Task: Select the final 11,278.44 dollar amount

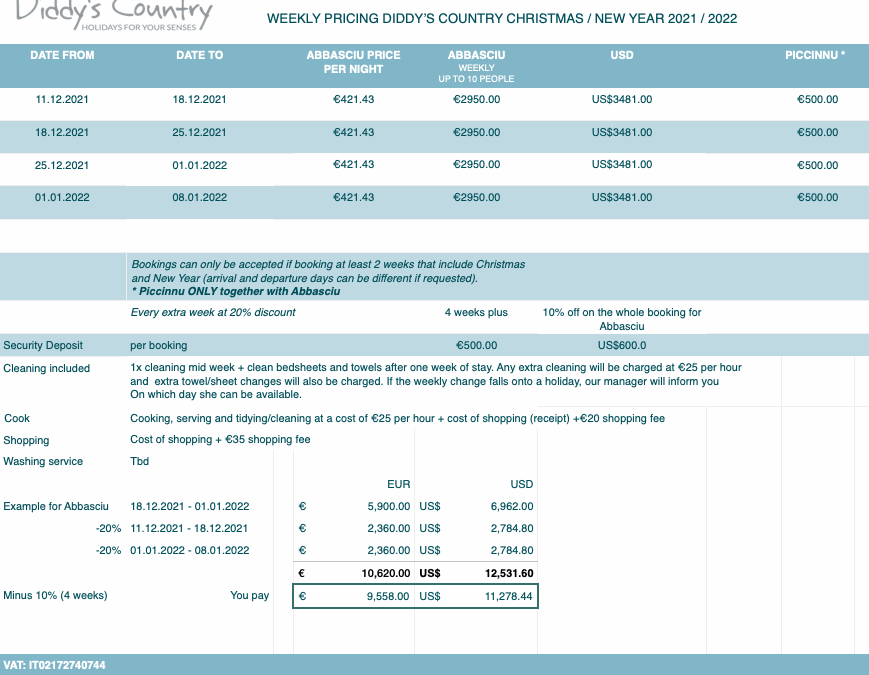Action: pyautogui.click(x=508, y=596)
